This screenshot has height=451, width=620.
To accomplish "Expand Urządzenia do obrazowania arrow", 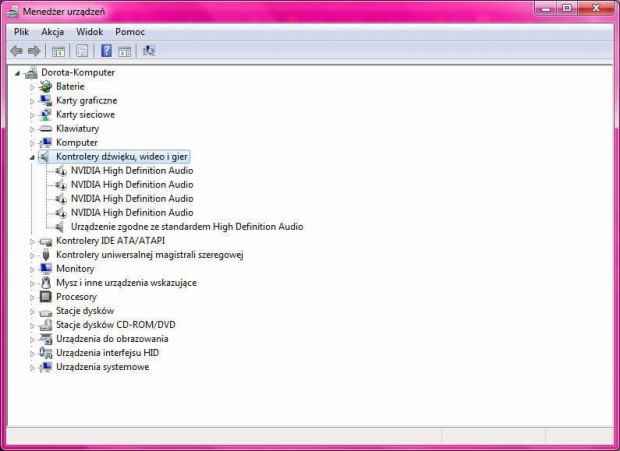I will click(x=32, y=340).
